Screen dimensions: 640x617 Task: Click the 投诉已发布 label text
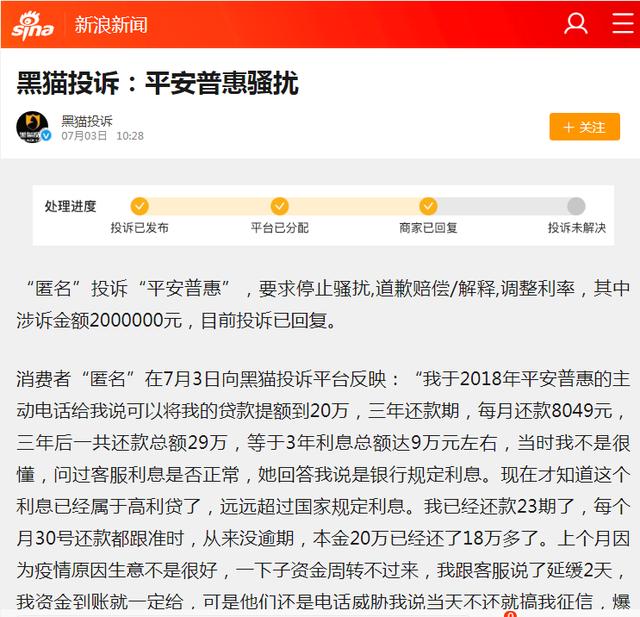tap(140, 228)
